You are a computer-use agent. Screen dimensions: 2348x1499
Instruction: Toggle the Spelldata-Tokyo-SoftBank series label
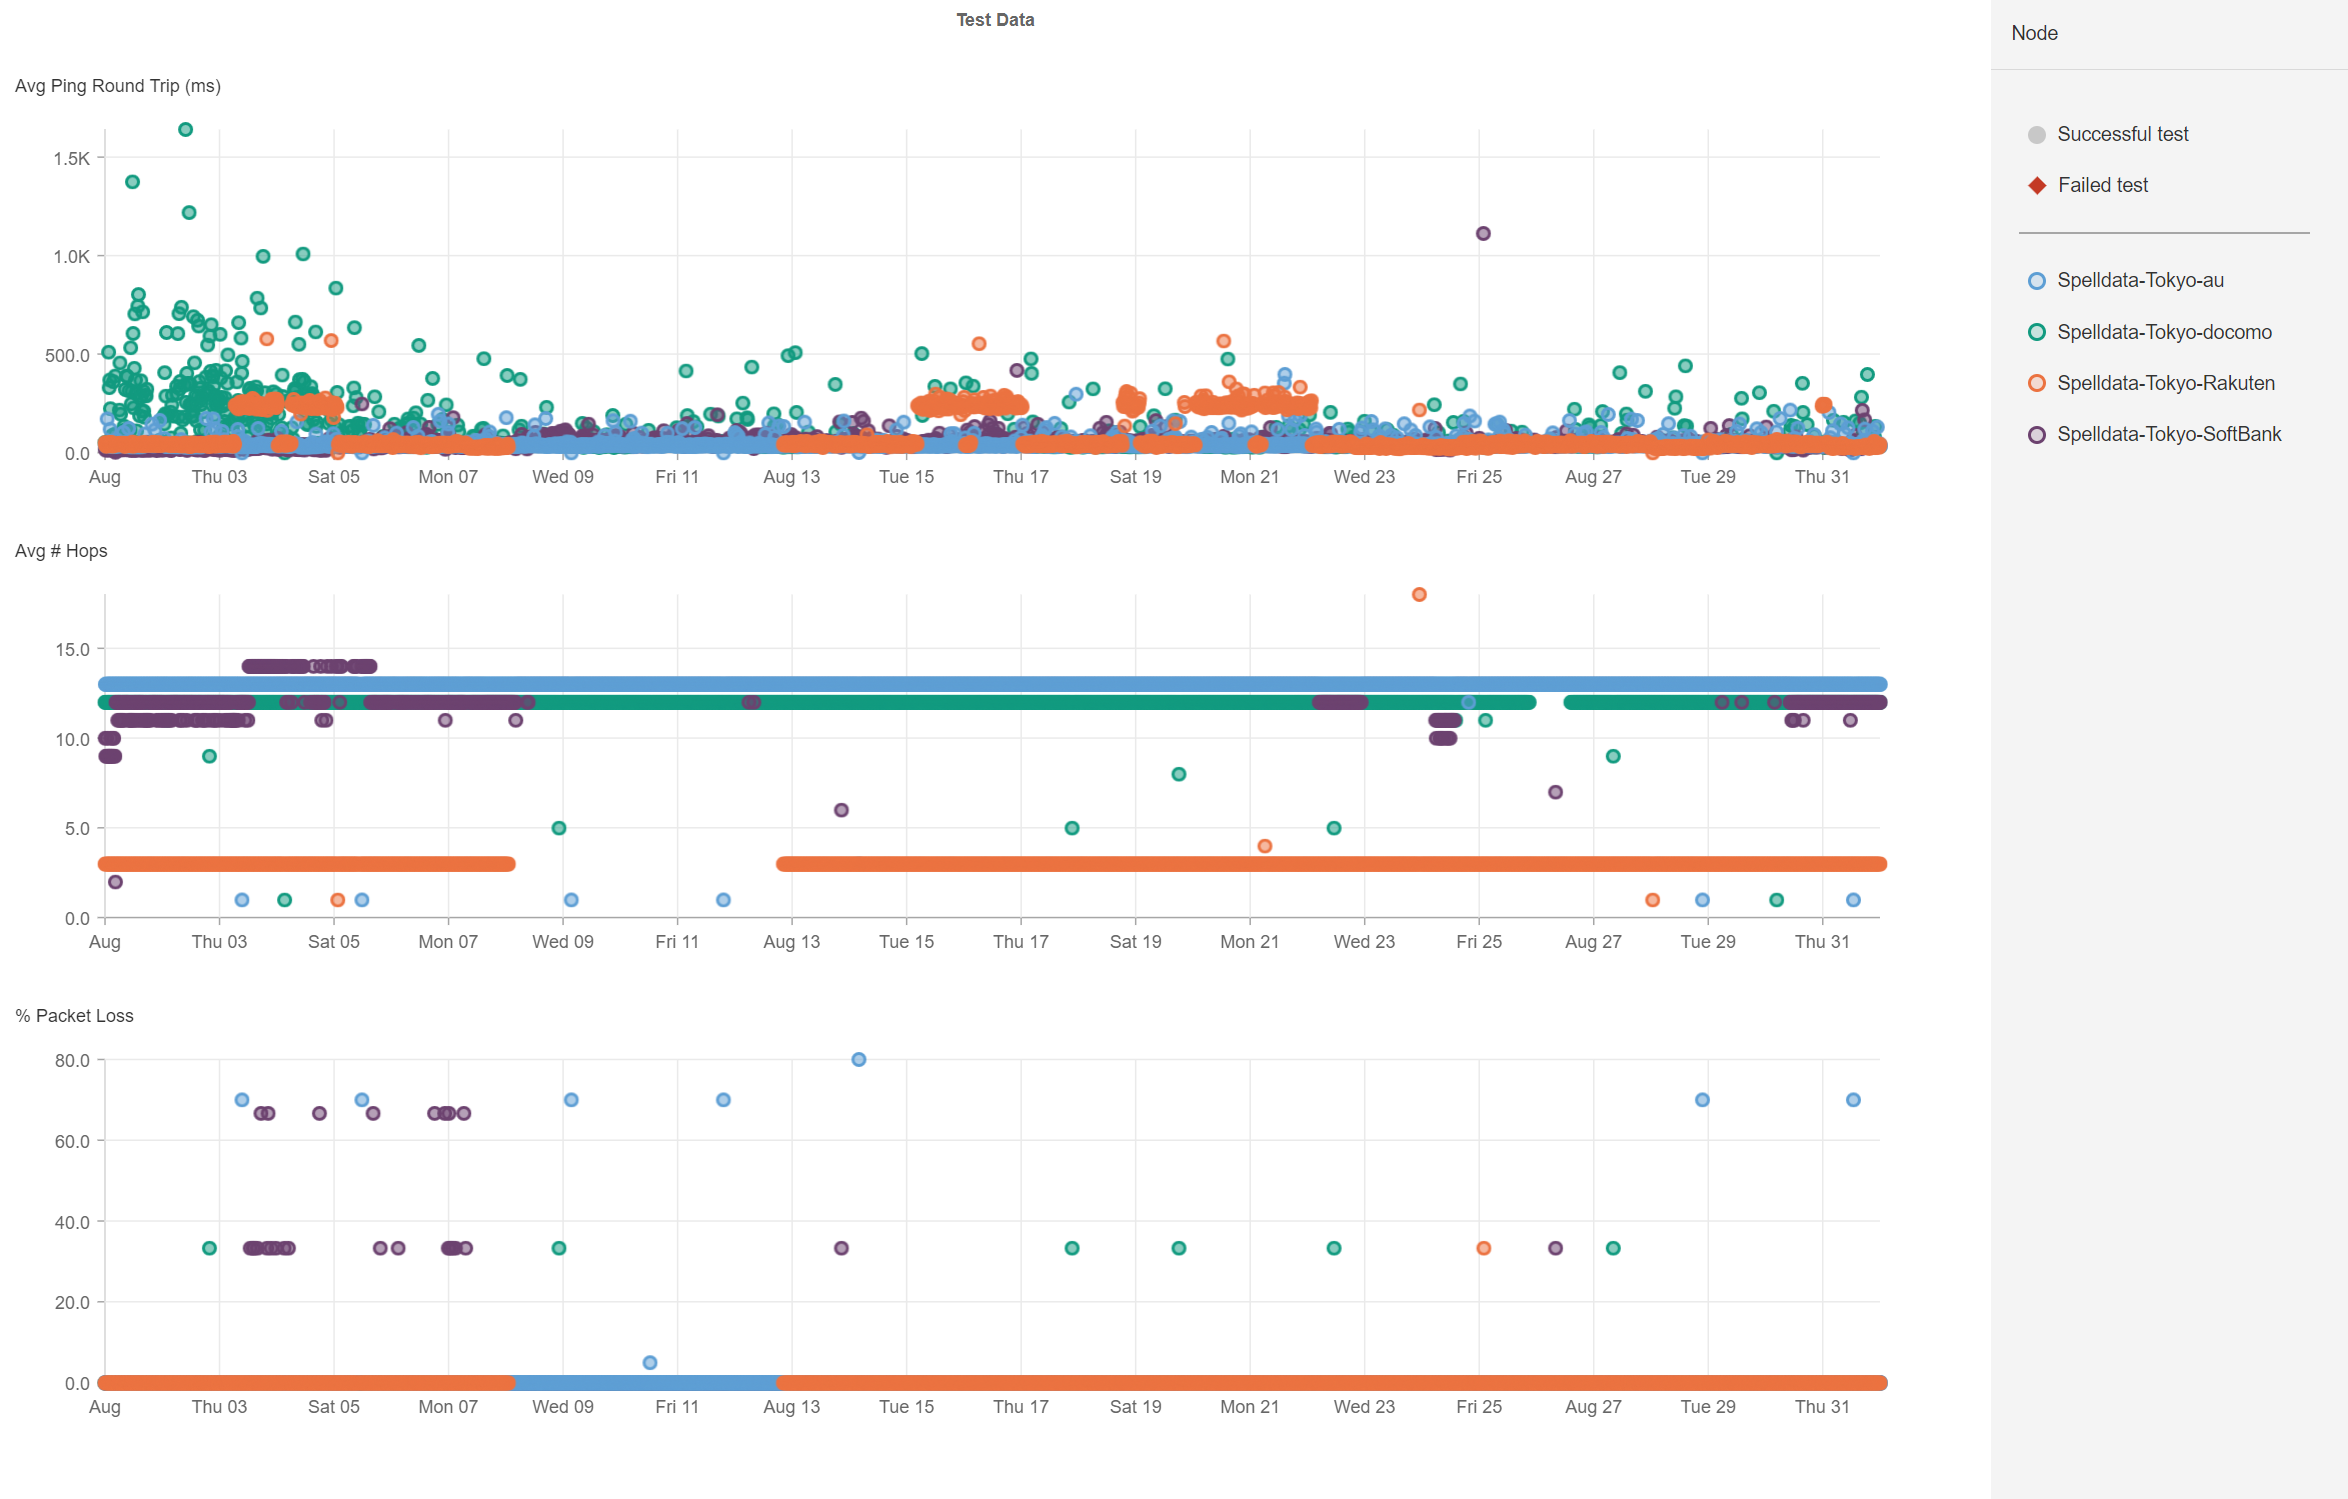tap(2168, 435)
